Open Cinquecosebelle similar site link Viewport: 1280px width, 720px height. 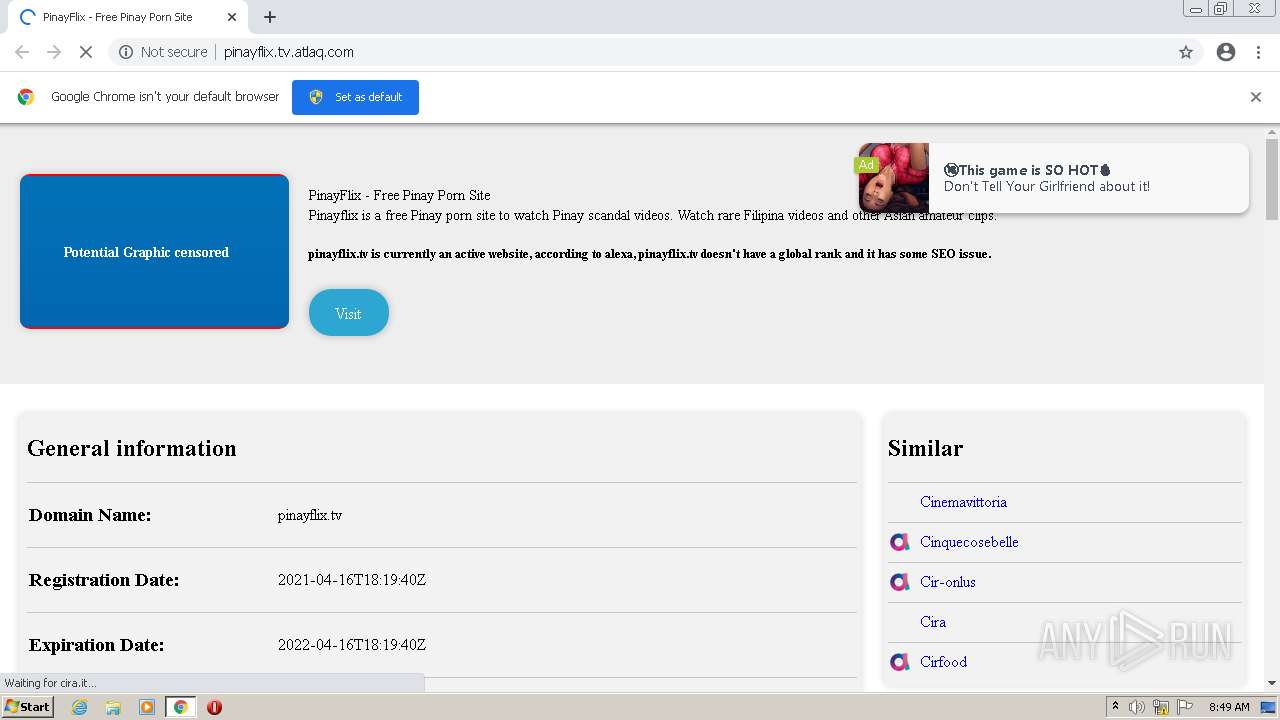pos(969,542)
